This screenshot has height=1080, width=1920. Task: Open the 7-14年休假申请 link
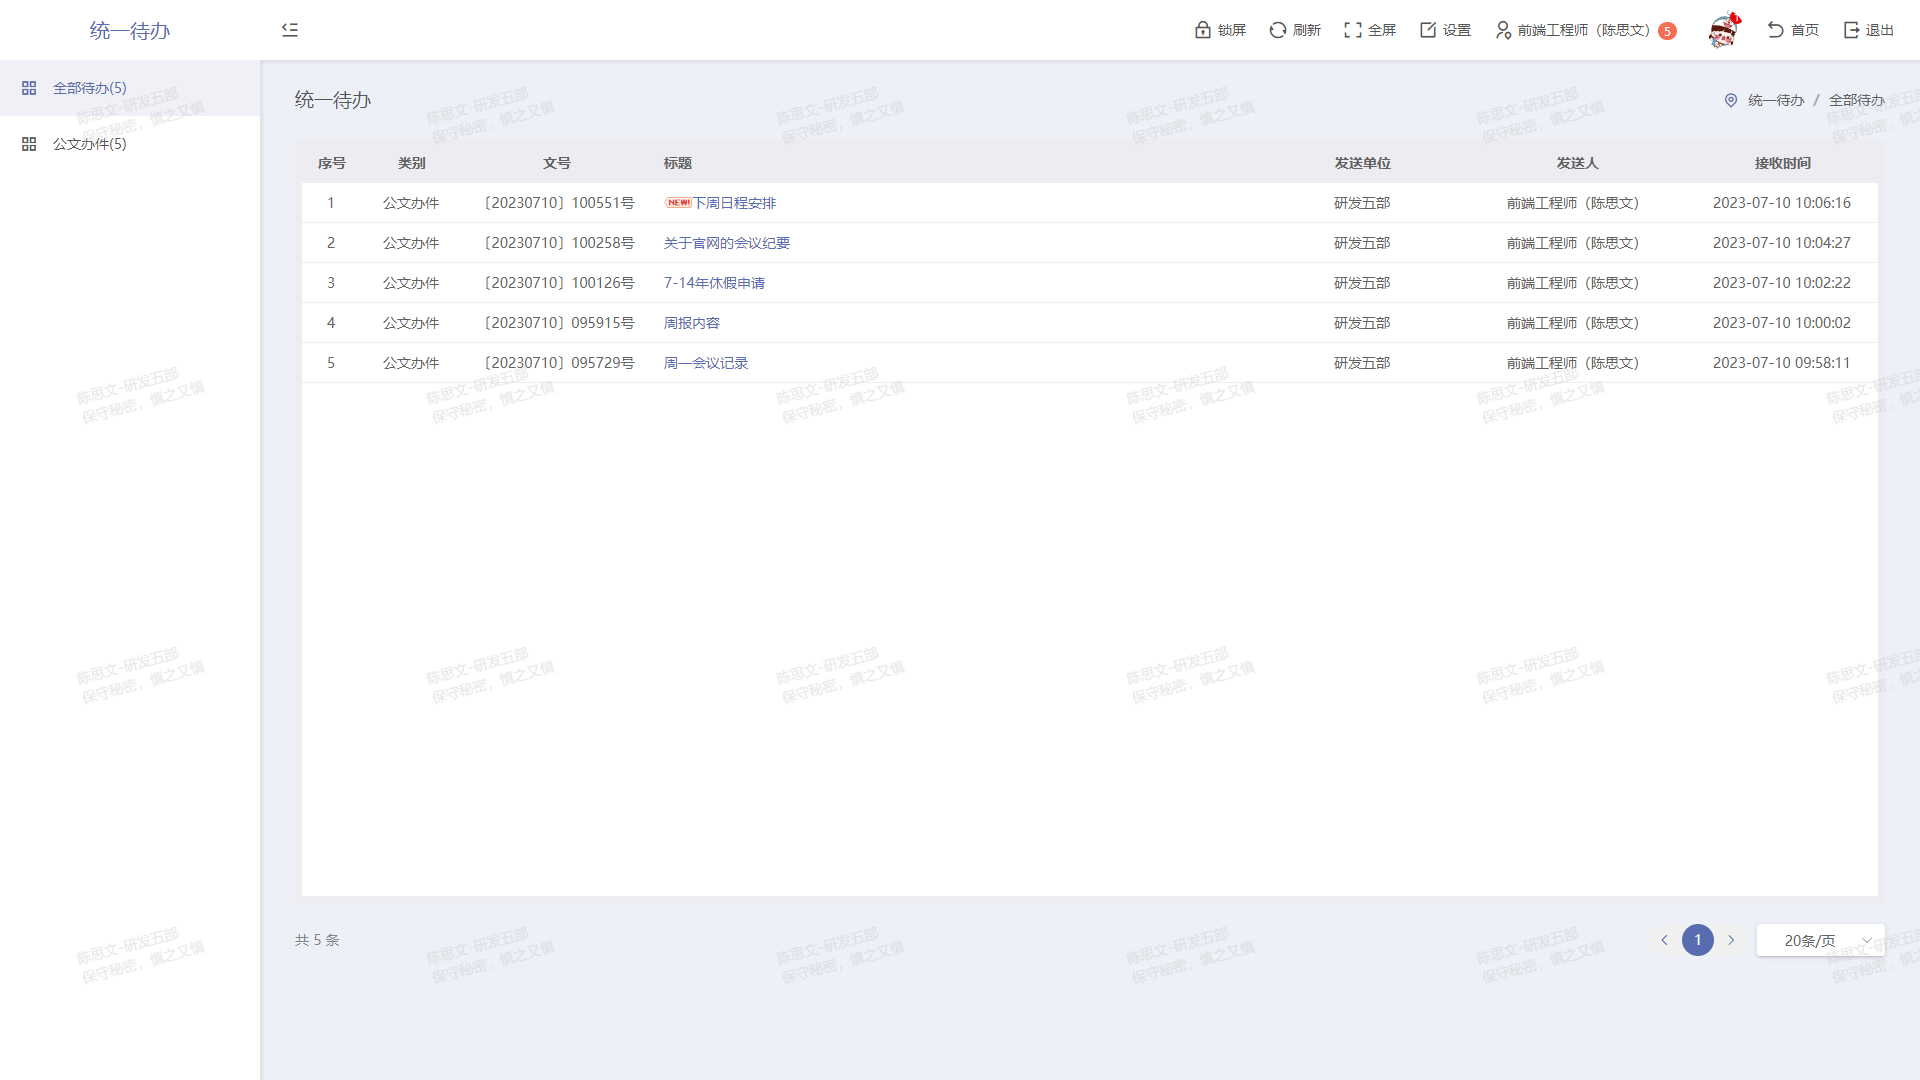click(x=714, y=283)
